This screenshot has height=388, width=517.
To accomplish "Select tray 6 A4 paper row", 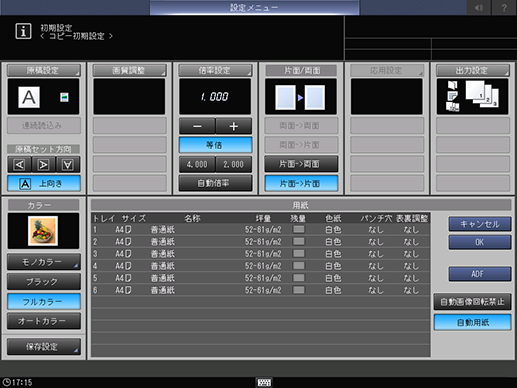I will [x=261, y=290].
